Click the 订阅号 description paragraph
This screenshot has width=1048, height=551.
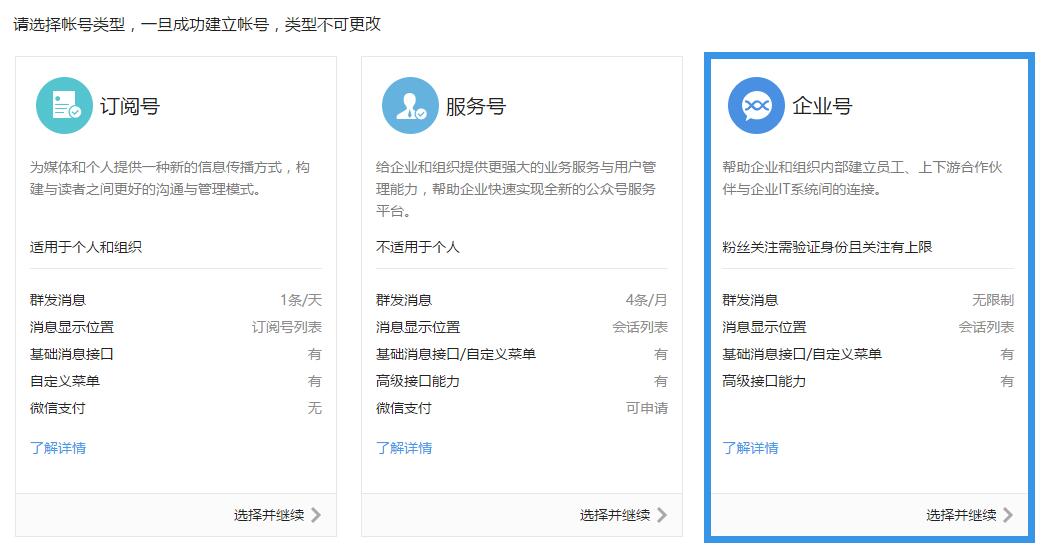170,179
